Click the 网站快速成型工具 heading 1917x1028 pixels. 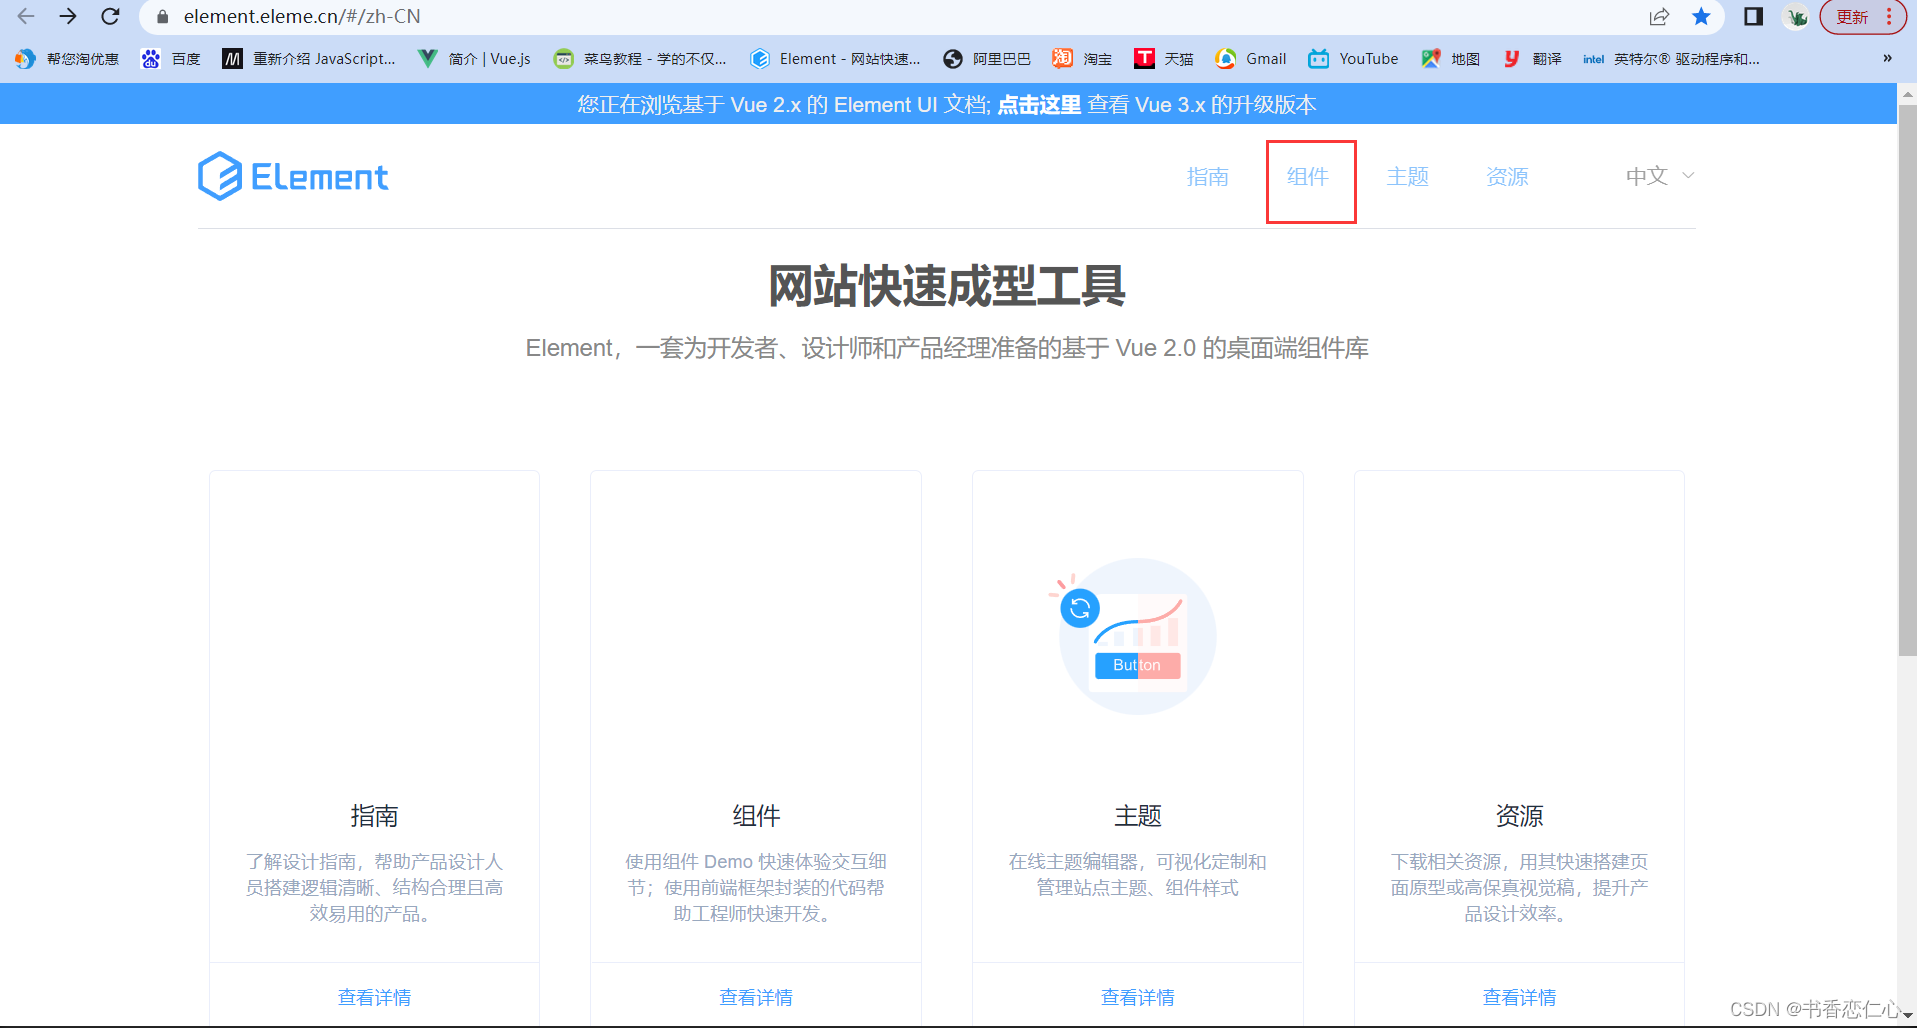(x=947, y=287)
